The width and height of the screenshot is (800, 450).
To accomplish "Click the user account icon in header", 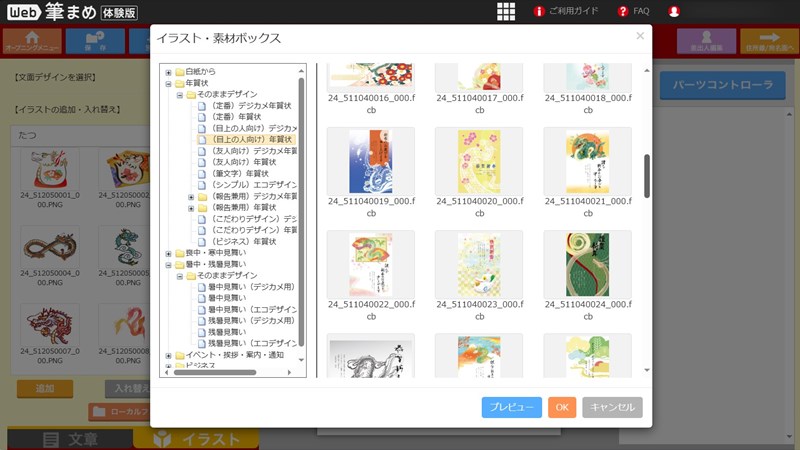I will tap(674, 11).
